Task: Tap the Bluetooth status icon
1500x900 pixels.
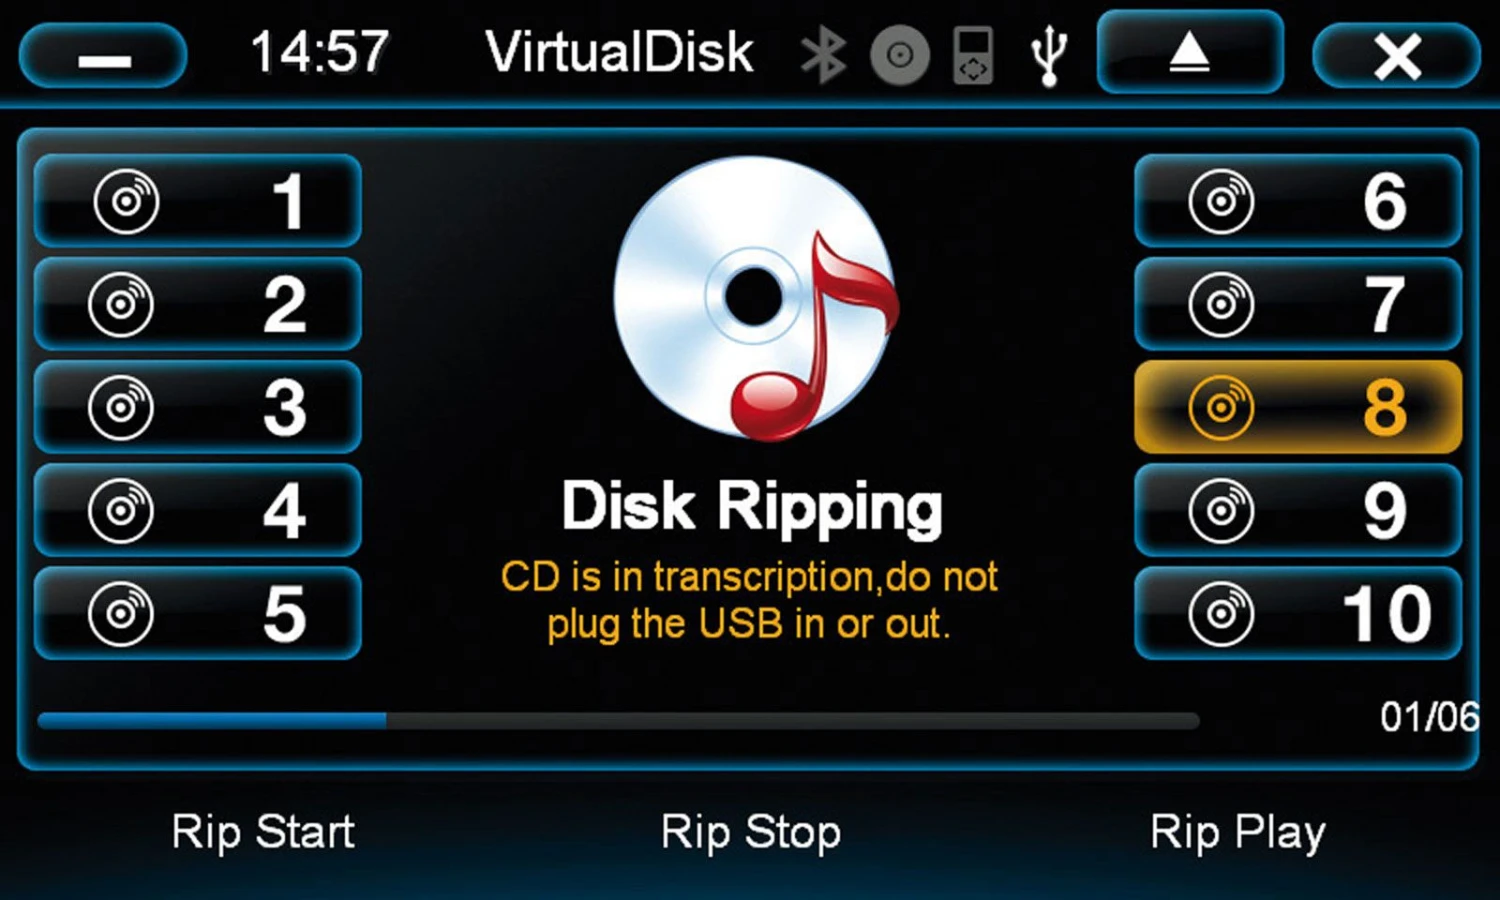Action: pyautogui.click(x=824, y=54)
